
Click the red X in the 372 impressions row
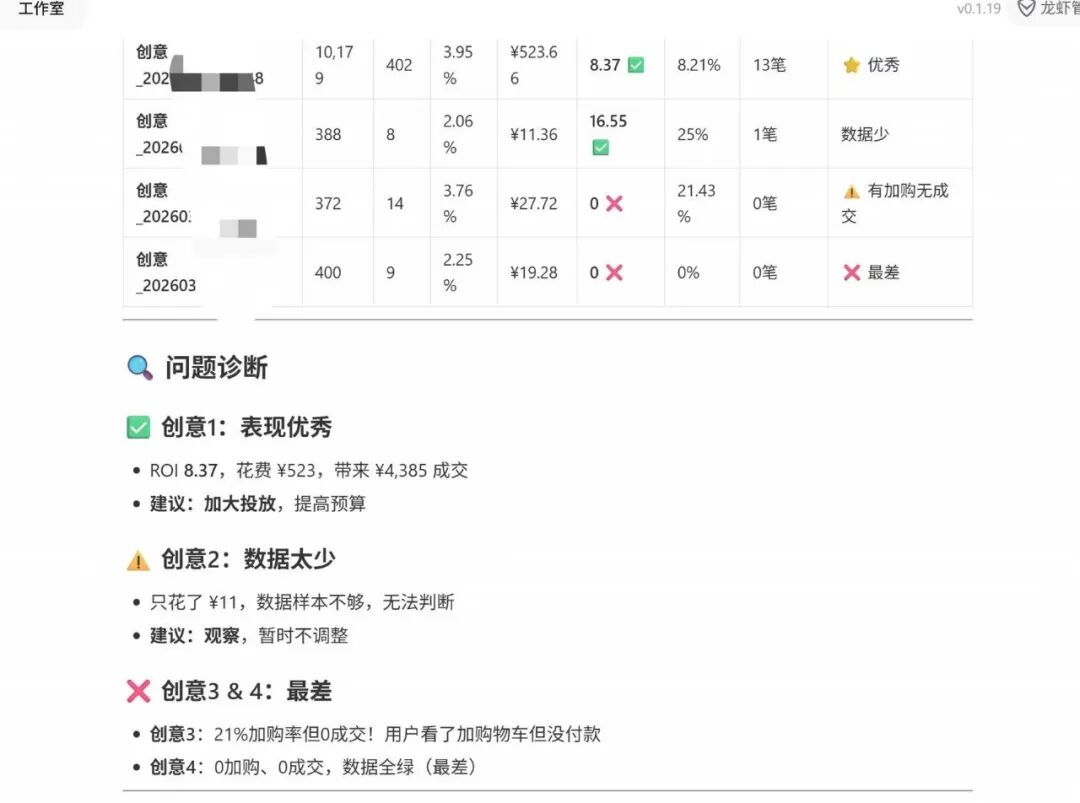coord(614,204)
